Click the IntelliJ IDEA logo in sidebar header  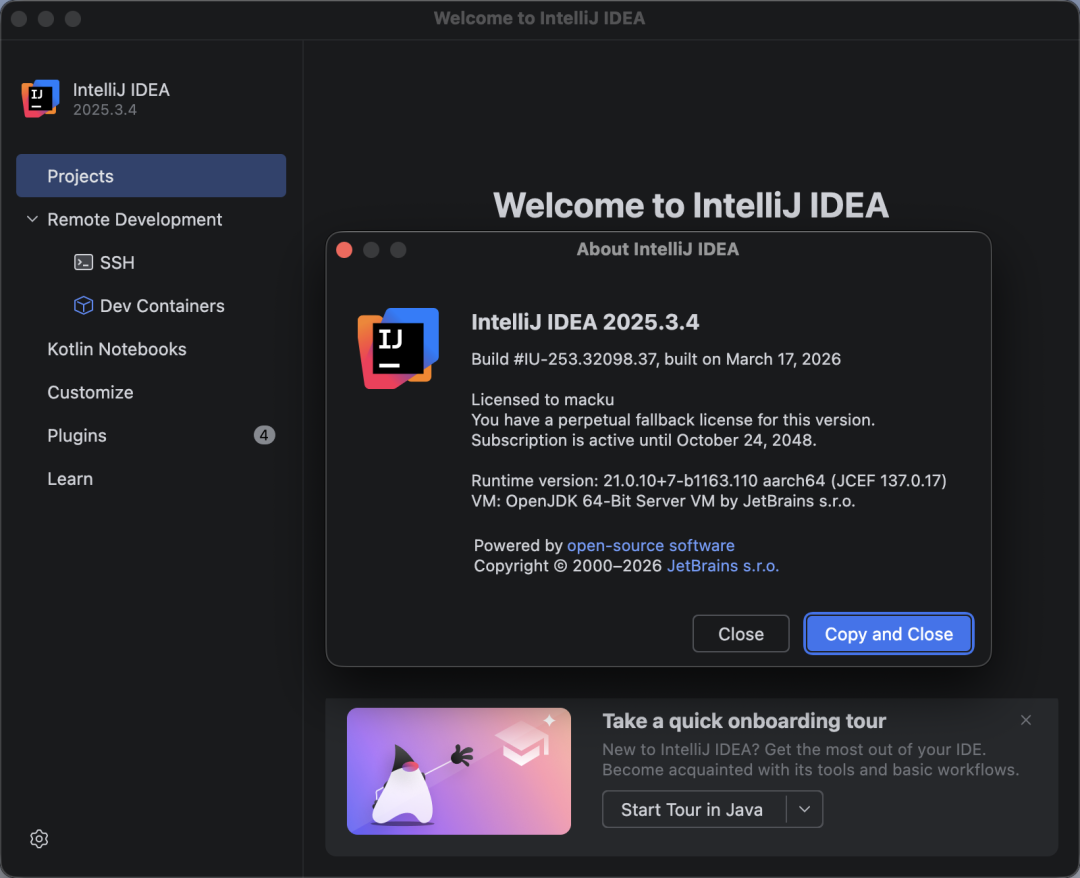point(40,98)
